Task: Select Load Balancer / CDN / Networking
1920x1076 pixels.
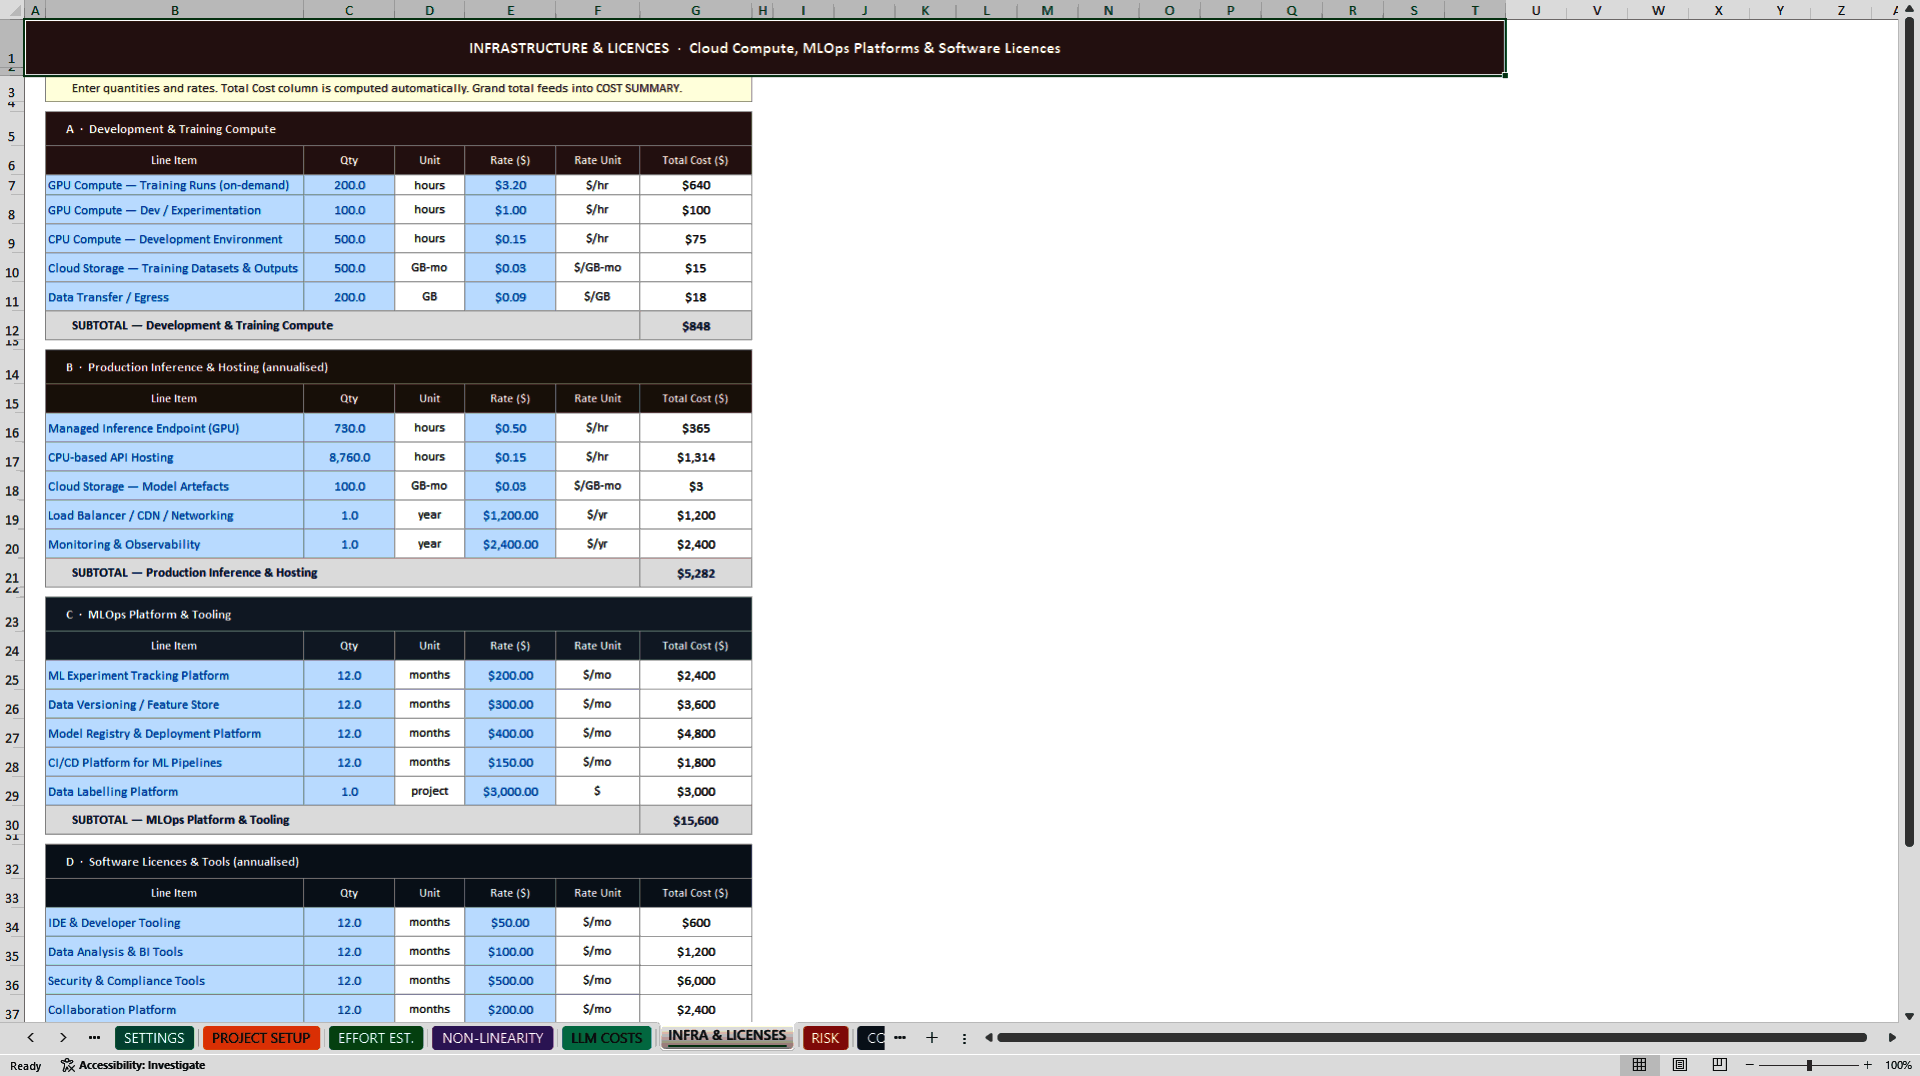Action: [174, 515]
